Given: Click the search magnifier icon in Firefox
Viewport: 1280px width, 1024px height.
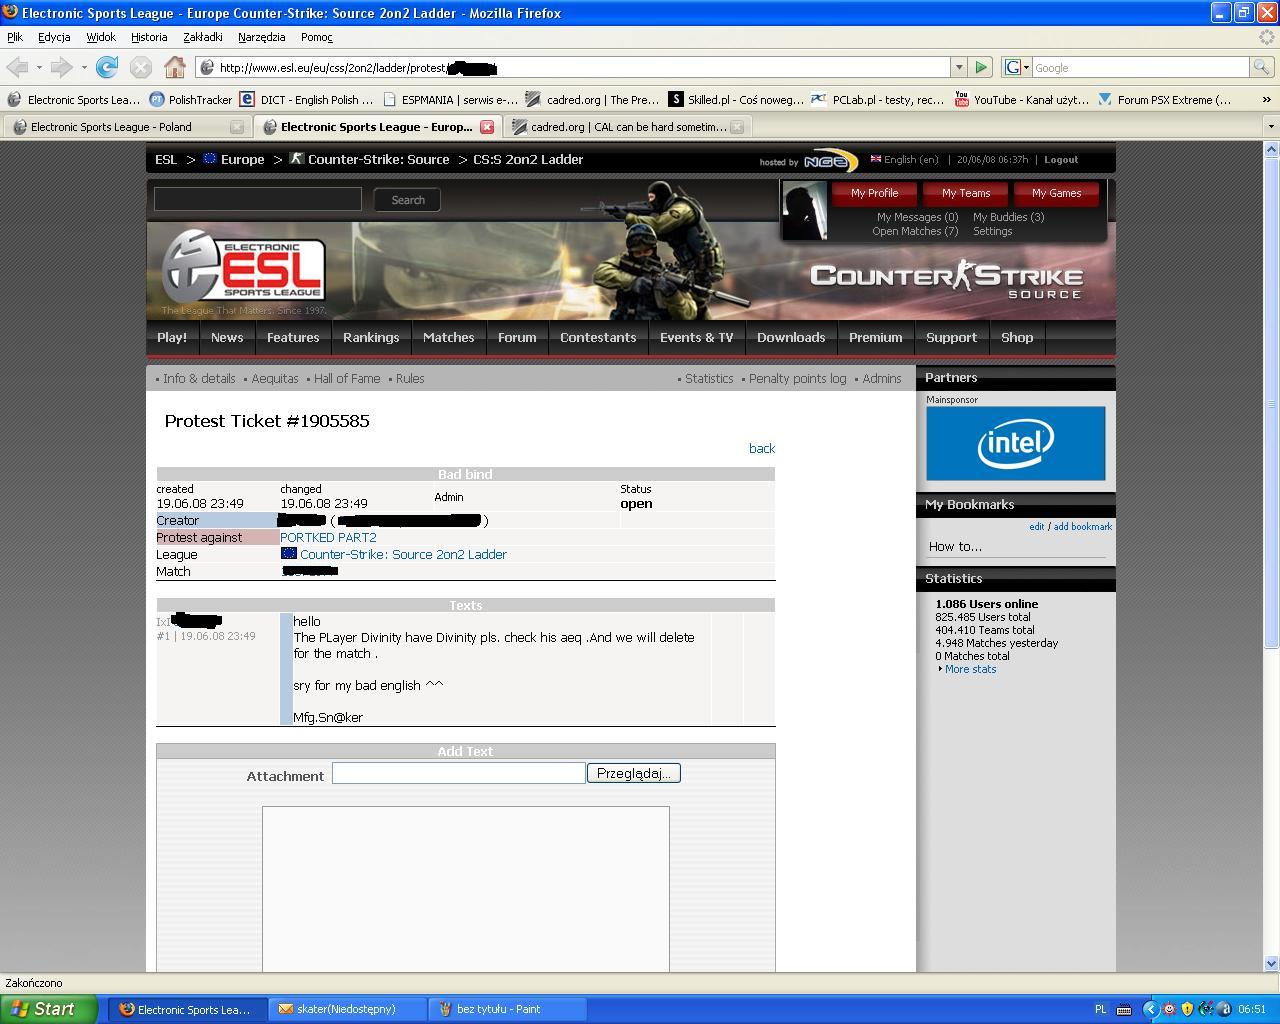Looking at the screenshot, I should 1262,68.
